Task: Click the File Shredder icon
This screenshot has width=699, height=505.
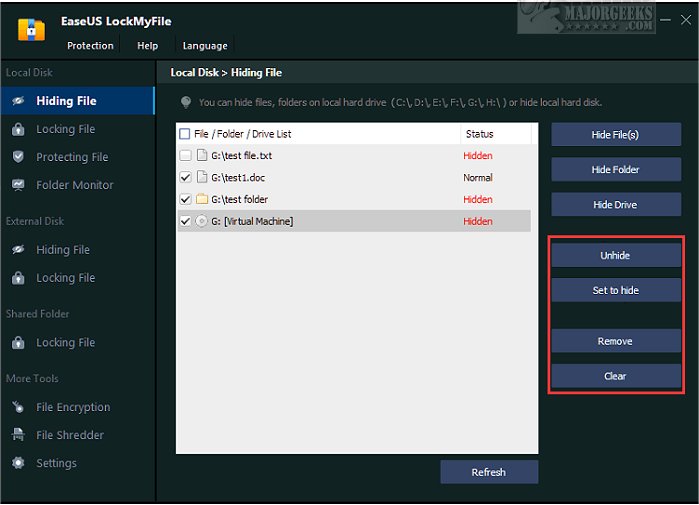Action: (18, 435)
